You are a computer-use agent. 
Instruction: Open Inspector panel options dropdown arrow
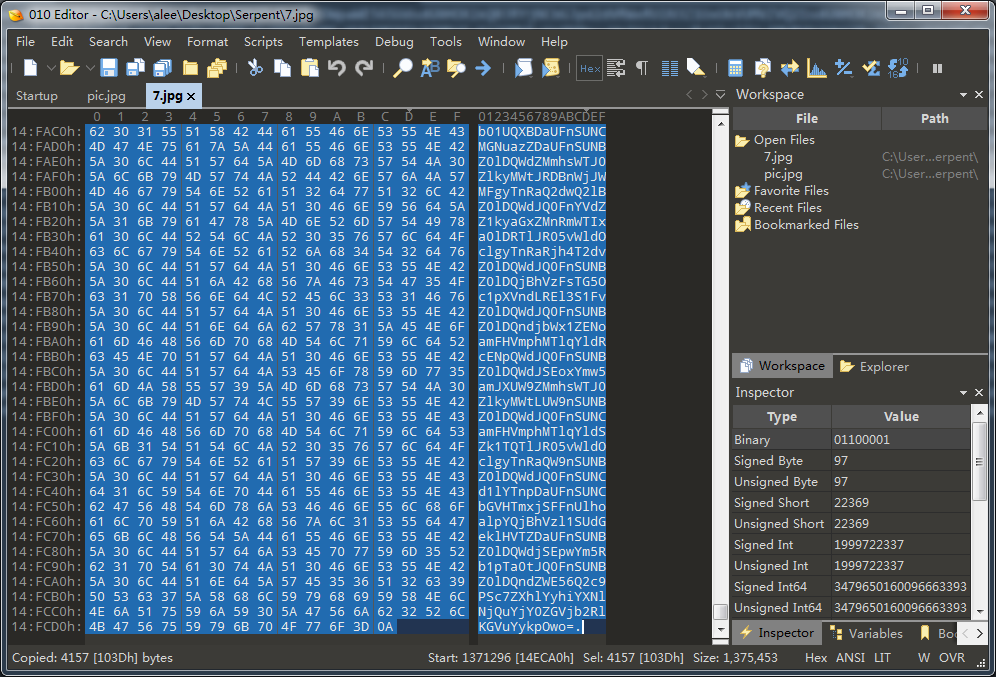[x=963, y=392]
